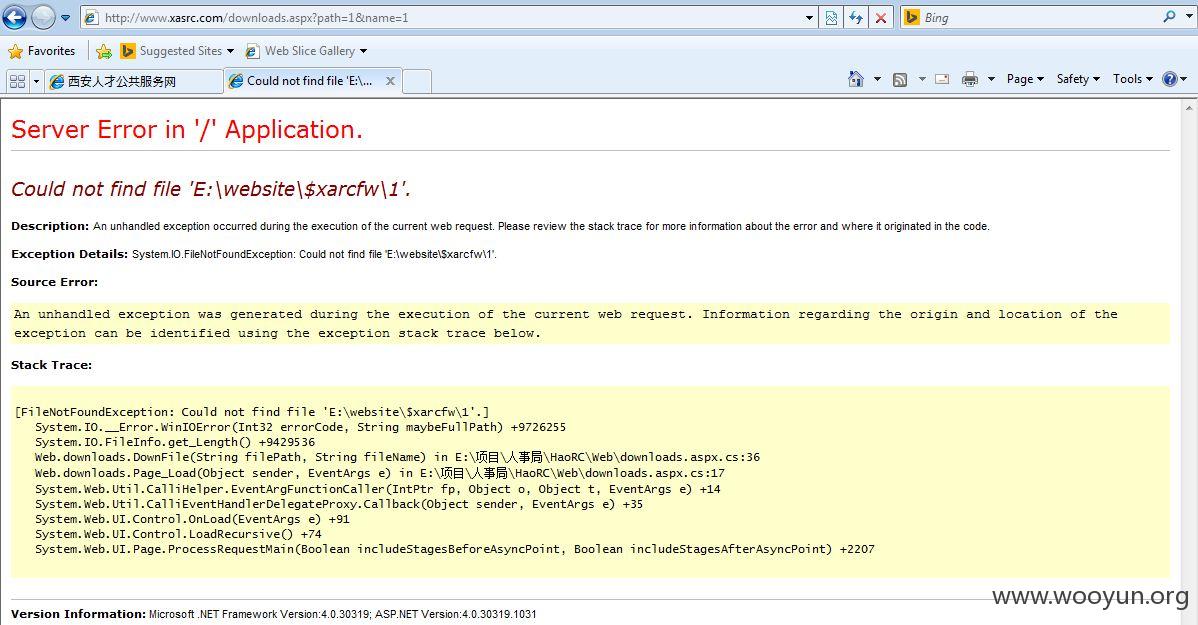Screen dimensions: 1198x625
Task: Select the 'Could not find file' tab
Action: click(309, 81)
